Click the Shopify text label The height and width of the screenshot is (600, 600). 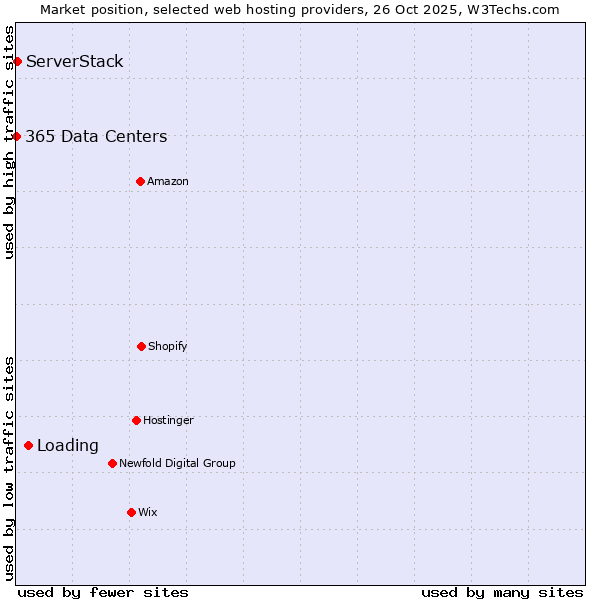(168, 346)
